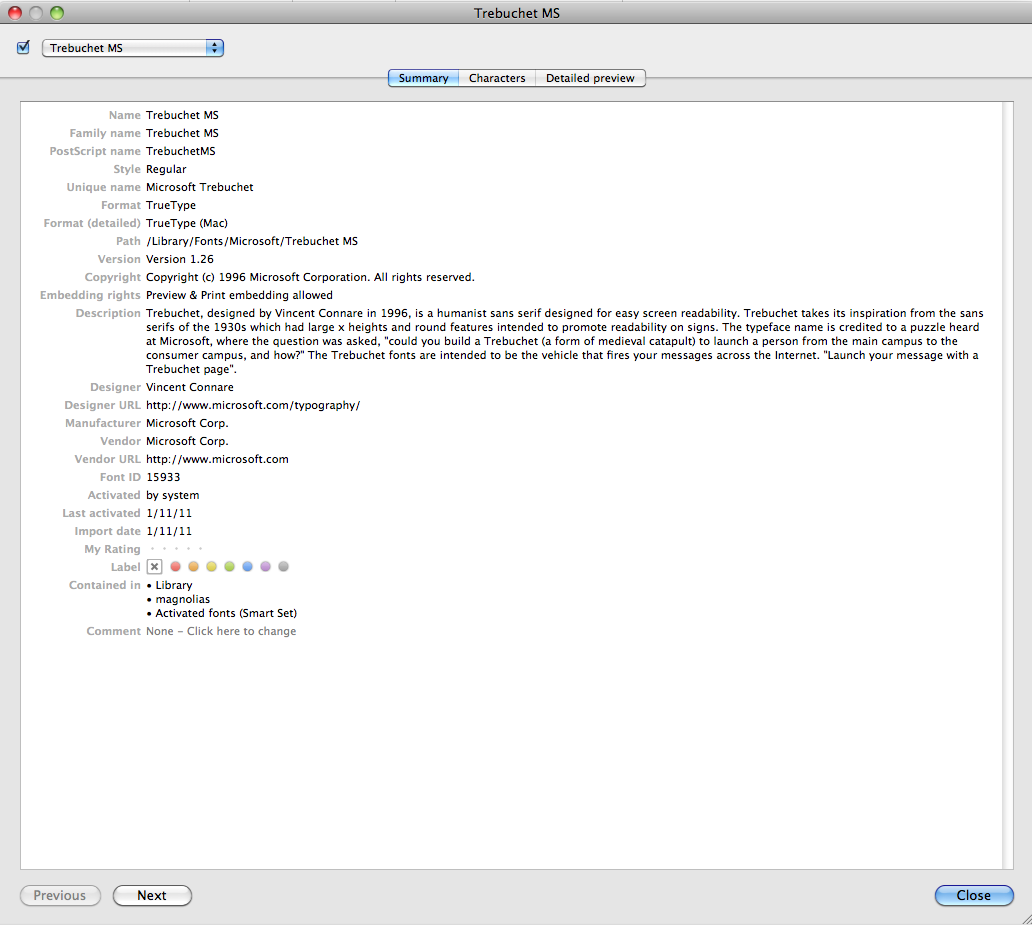1032x925 pixels.
Task: Apply the gray label color
Action: [x=284, y=567]
